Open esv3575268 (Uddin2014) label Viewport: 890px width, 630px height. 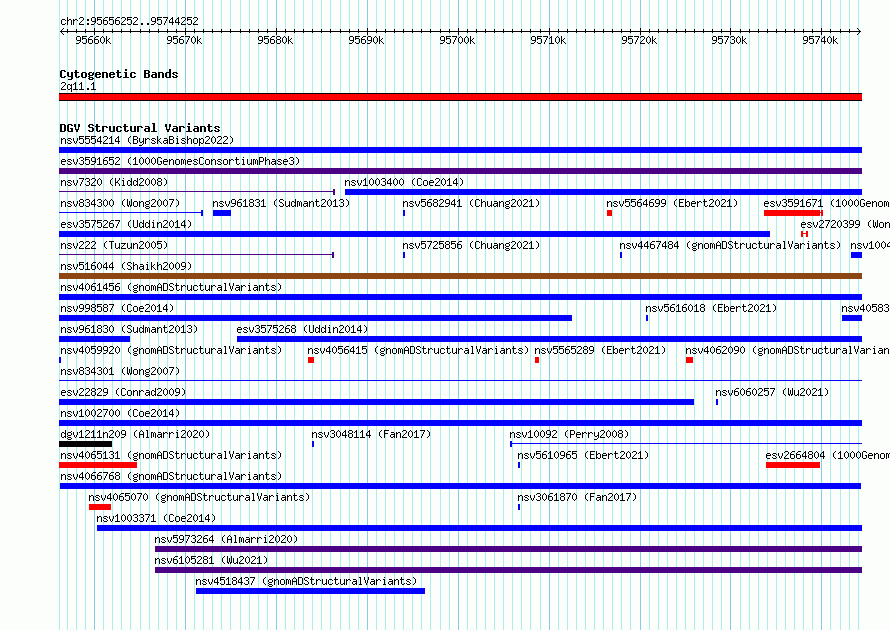[x=302, y=329]
